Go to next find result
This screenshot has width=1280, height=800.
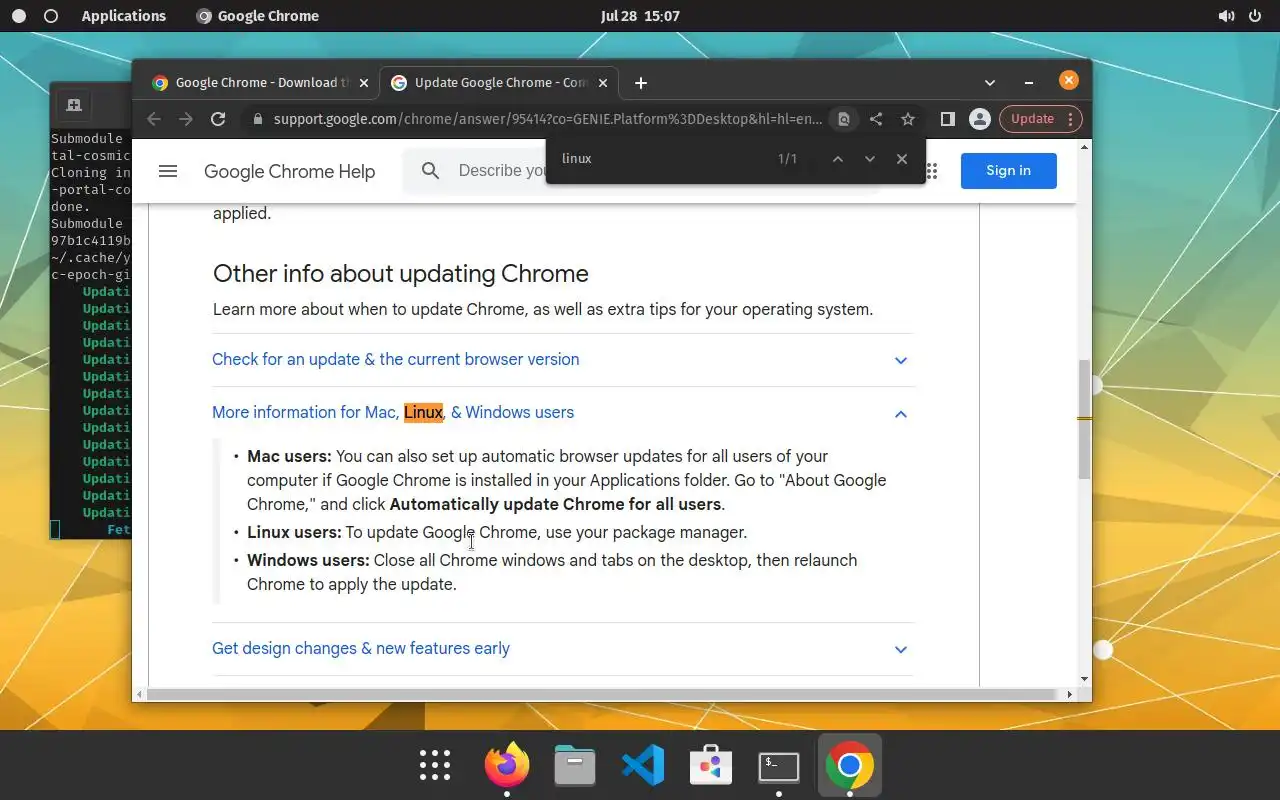click(x=870, y=159)
